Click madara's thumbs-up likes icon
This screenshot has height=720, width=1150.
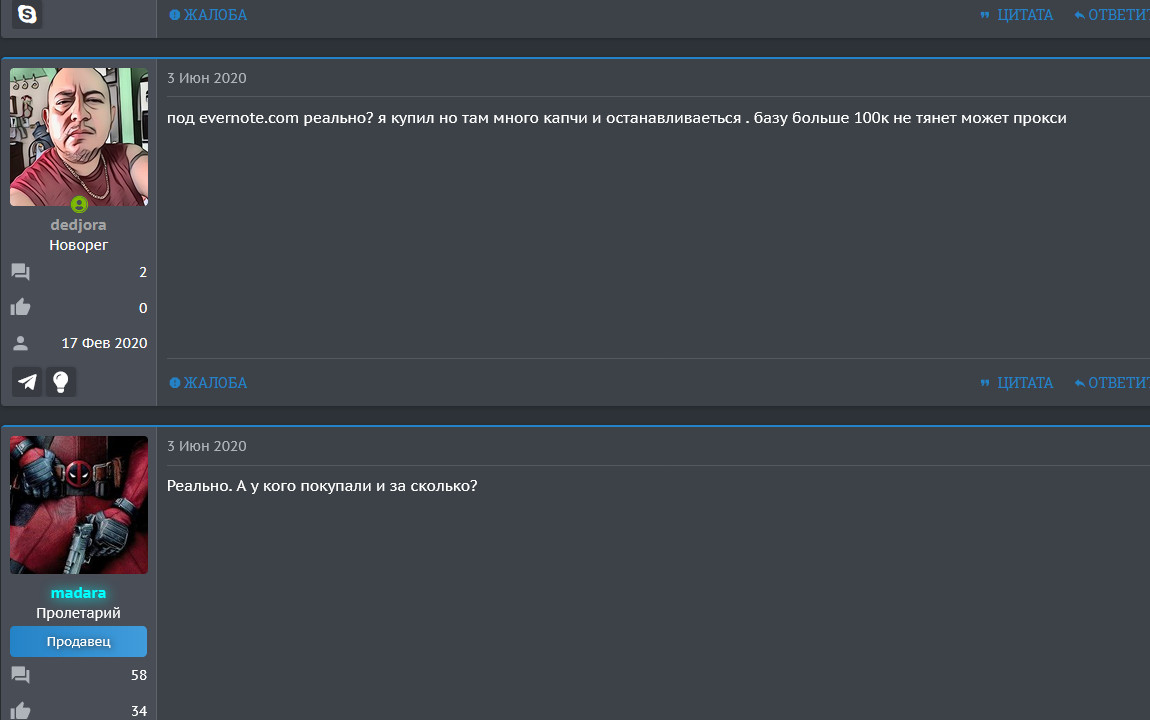[21, 711]
